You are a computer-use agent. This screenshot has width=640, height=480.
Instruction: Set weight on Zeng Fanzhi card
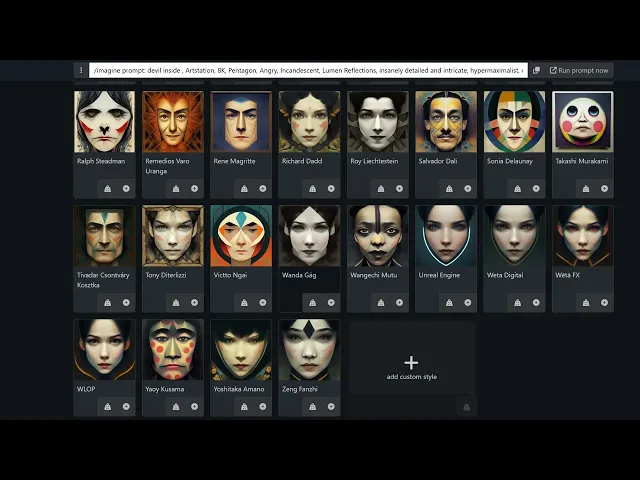313,407
